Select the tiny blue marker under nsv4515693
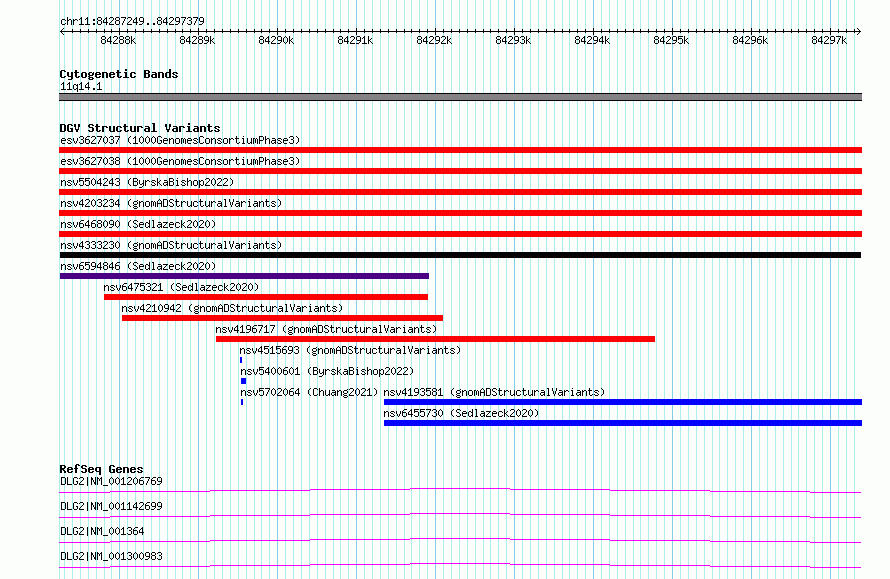 pyautogui.click(x=241, y=360)
